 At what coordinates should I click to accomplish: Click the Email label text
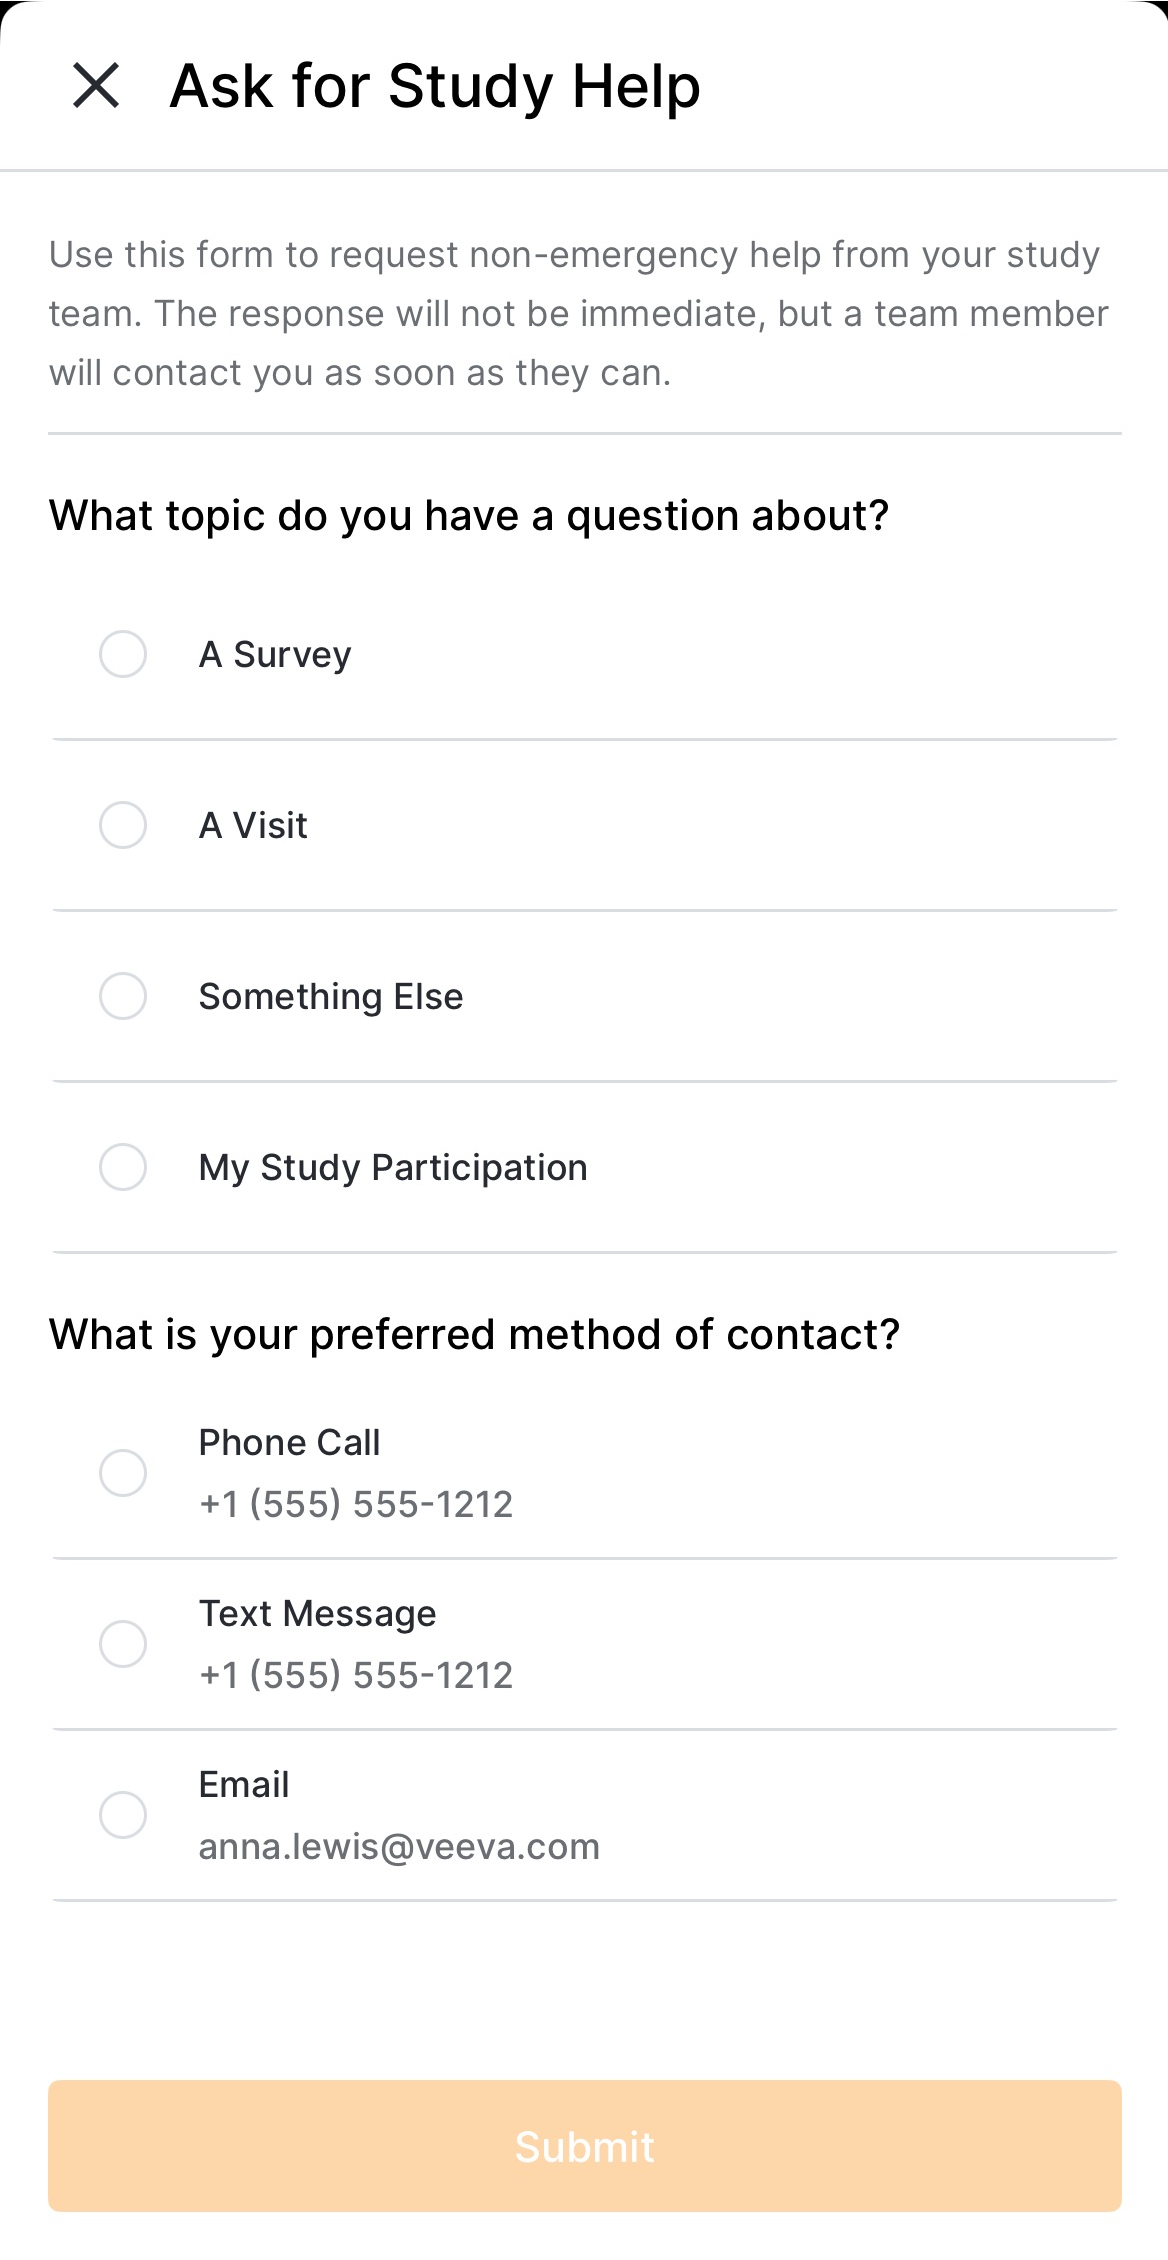pos(244,1785)
